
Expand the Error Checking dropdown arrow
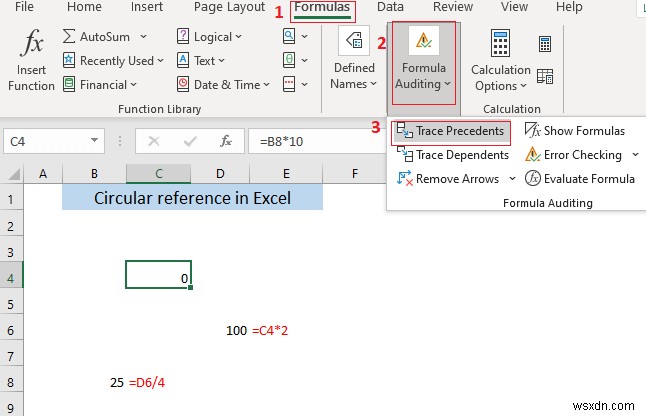click(636, 155)
